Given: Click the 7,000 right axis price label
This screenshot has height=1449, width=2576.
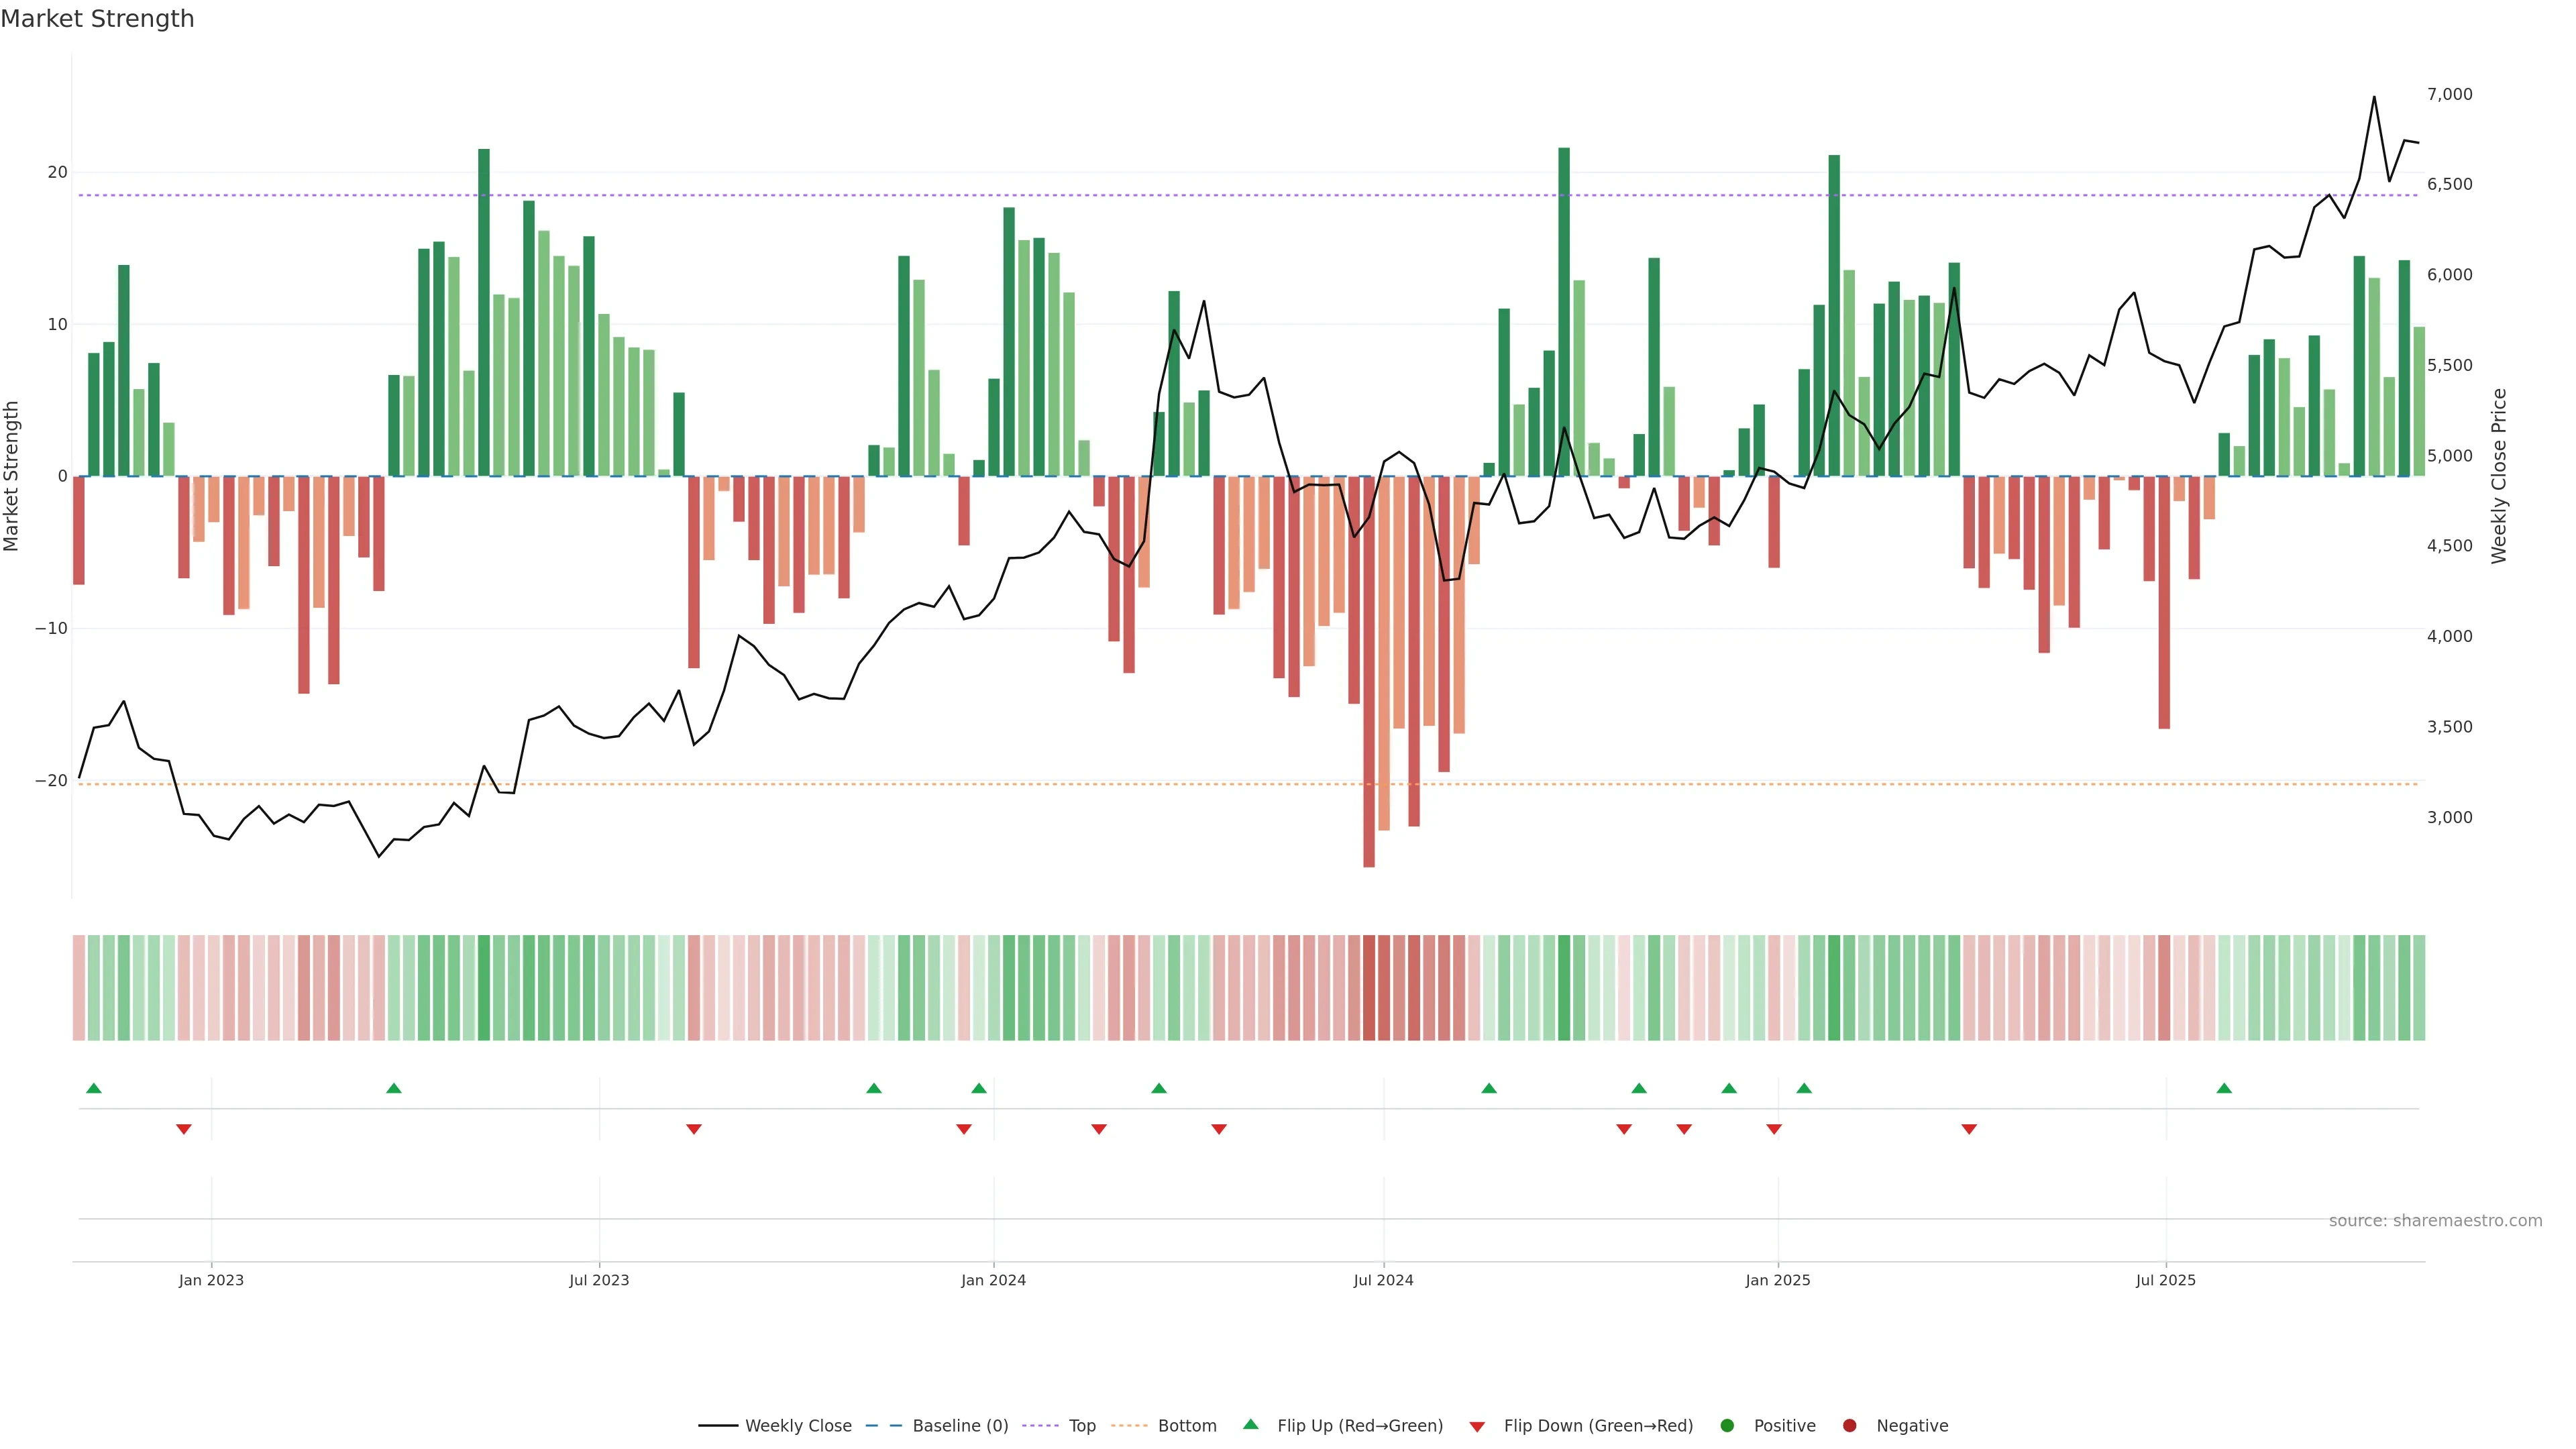Looking at the screenshot, I should pos(2449,94).
